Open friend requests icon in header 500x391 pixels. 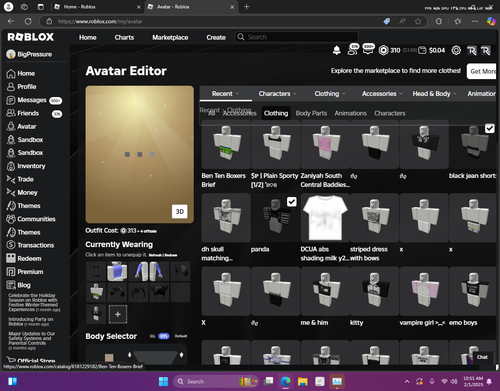click(x=352, y=50)
